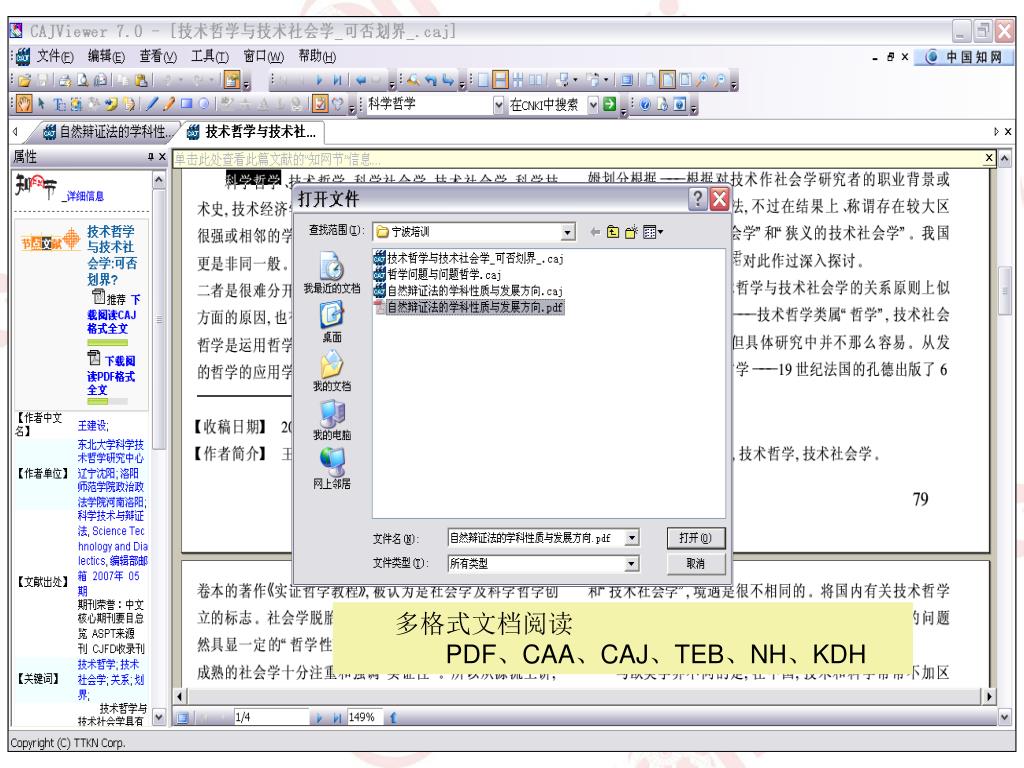
Task: Expand the 在CNKI中搜索 dropdown
Action: tap(593, 104)
